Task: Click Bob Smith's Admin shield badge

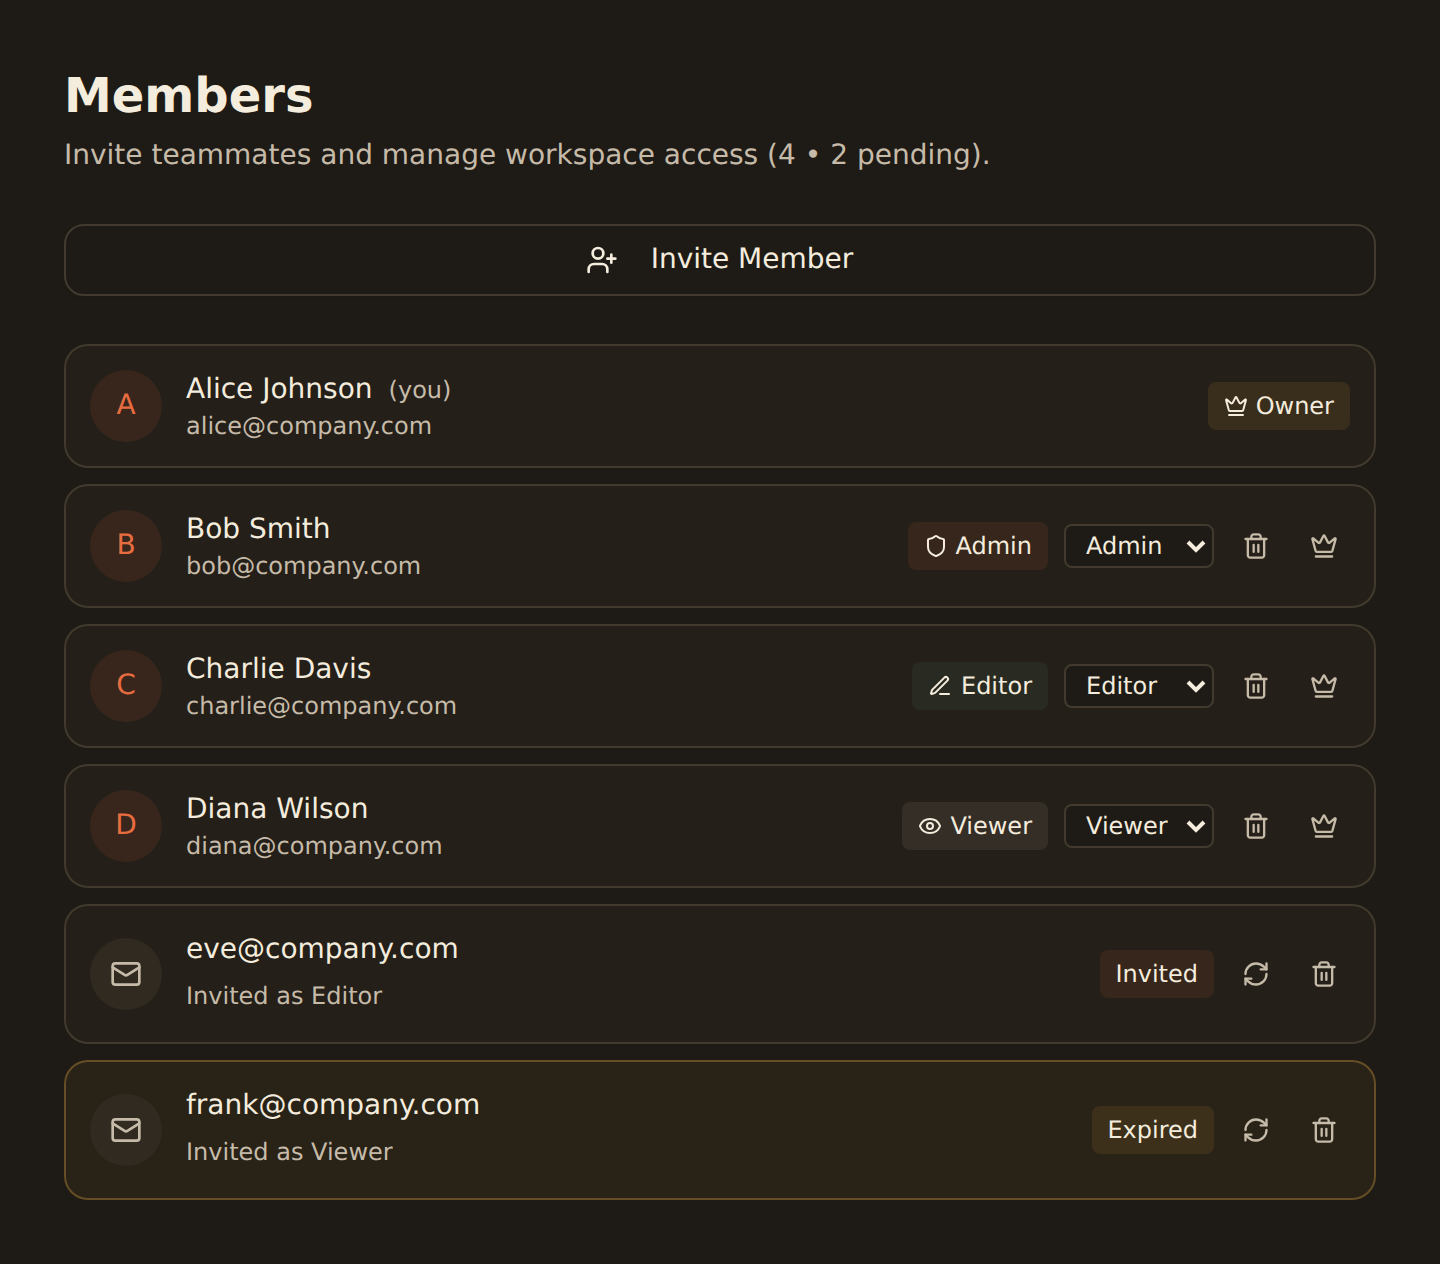Action: click(978, 546)
